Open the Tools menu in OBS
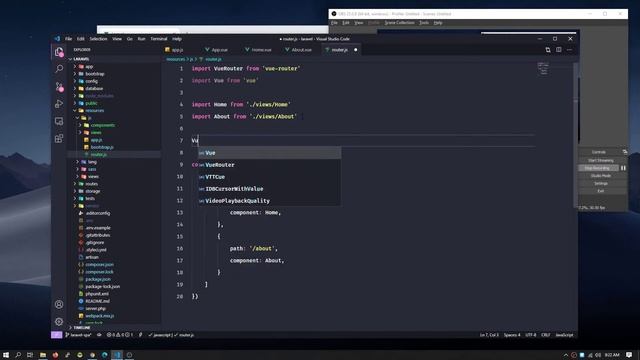The width and height of the screenshot is (640, 360). coord(424,23)
